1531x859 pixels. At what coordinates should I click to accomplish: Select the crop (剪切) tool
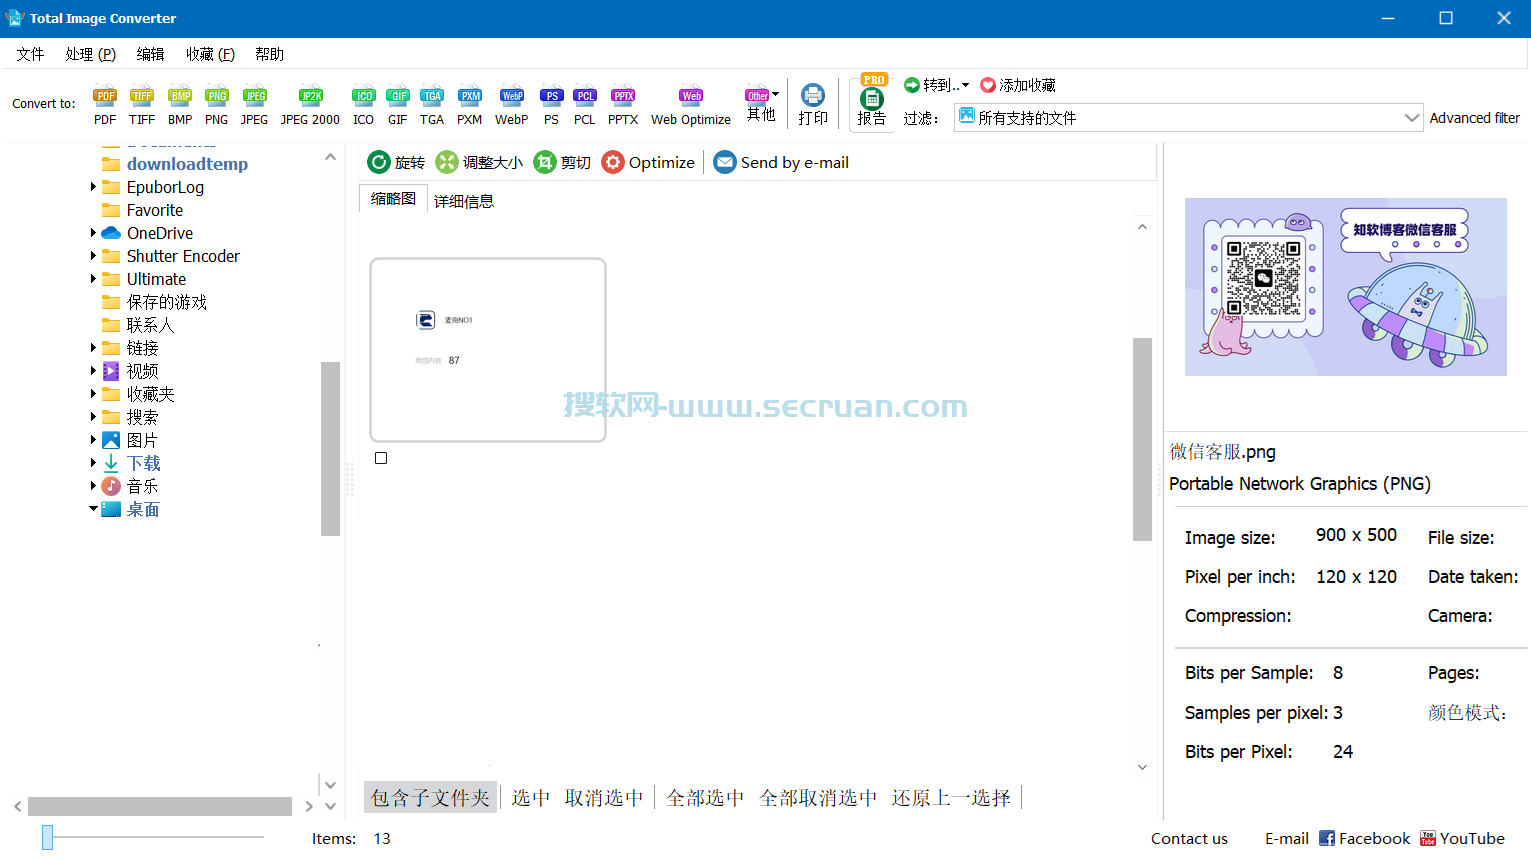[562, 162]
